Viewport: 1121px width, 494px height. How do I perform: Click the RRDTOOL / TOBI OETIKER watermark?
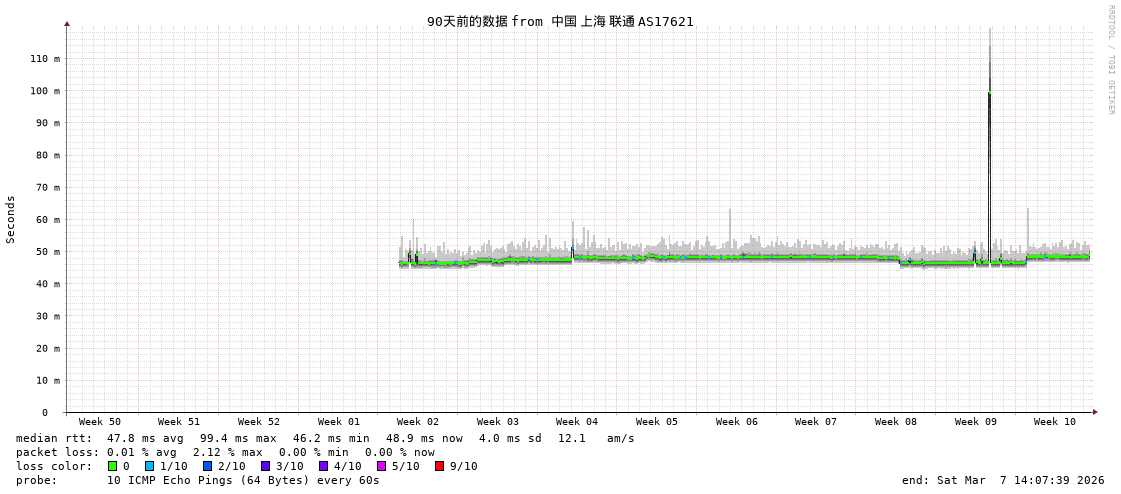pyautogui.click(x=1110, y=60)
